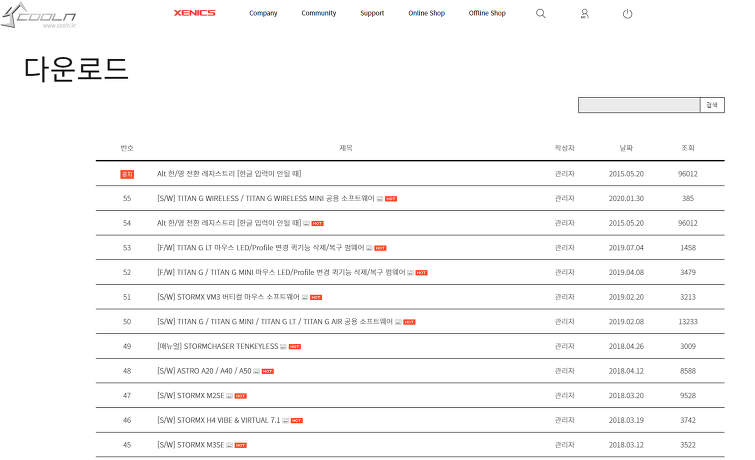The width and height of the screenshot is (755, 460).
Task: Click HOT badge on STORMX H4 VIBE row
Action: click(x=297, y=421)
